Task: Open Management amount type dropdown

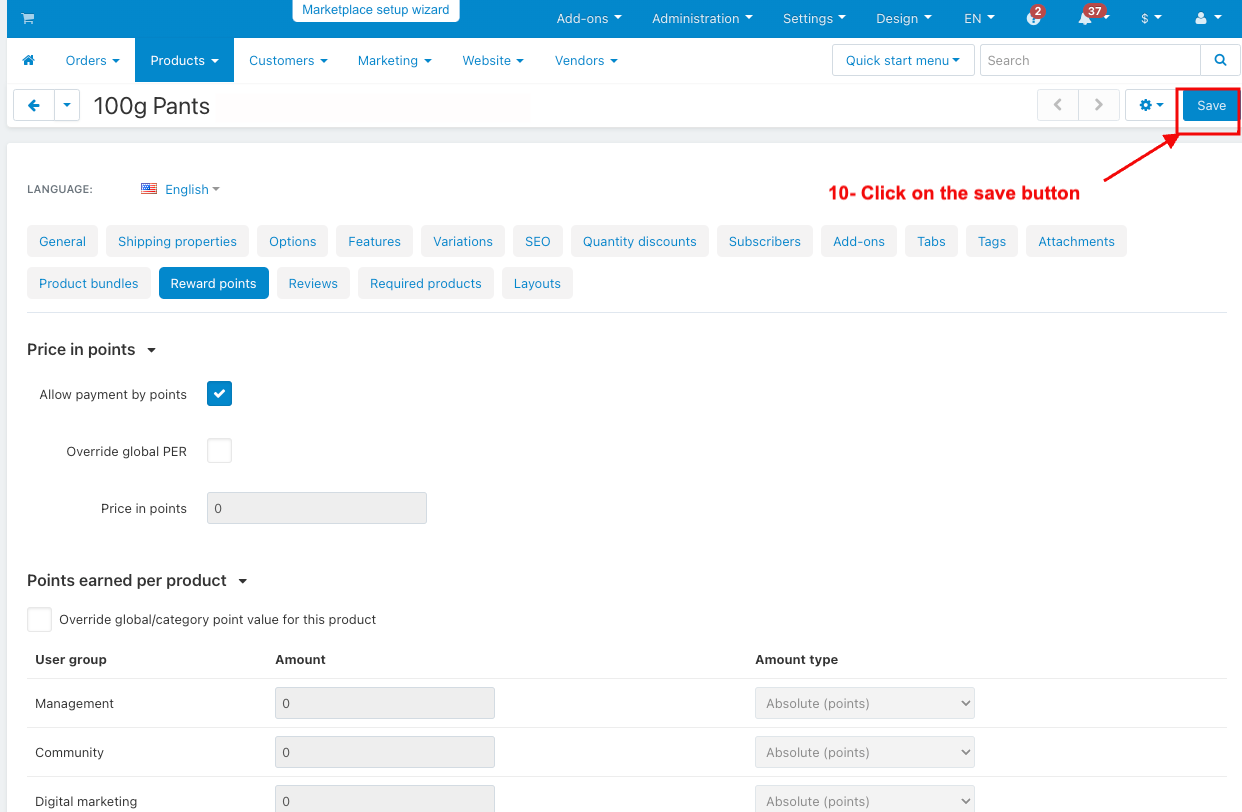Action: click(865, 703)
